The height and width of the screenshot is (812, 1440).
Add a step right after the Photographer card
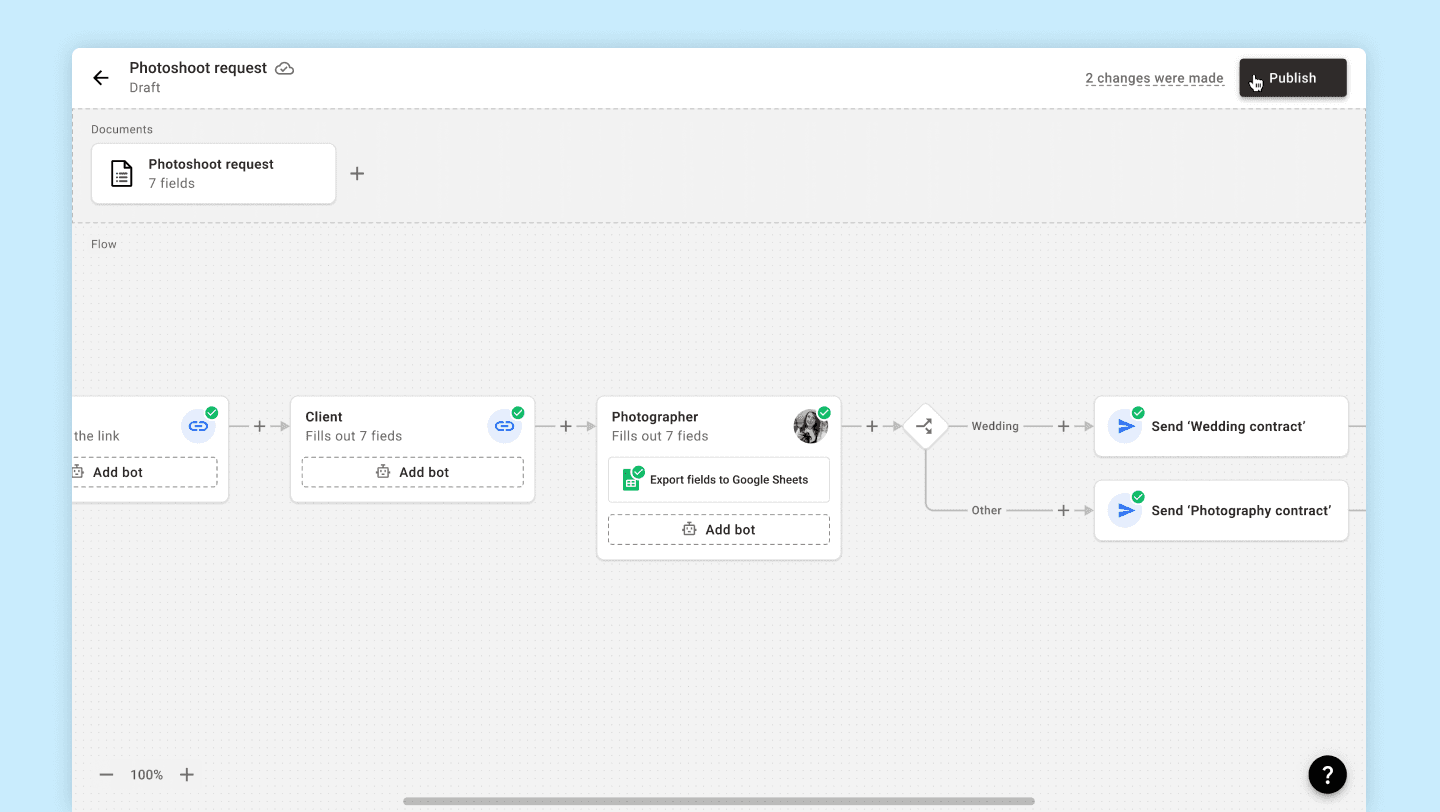[872, 426]
